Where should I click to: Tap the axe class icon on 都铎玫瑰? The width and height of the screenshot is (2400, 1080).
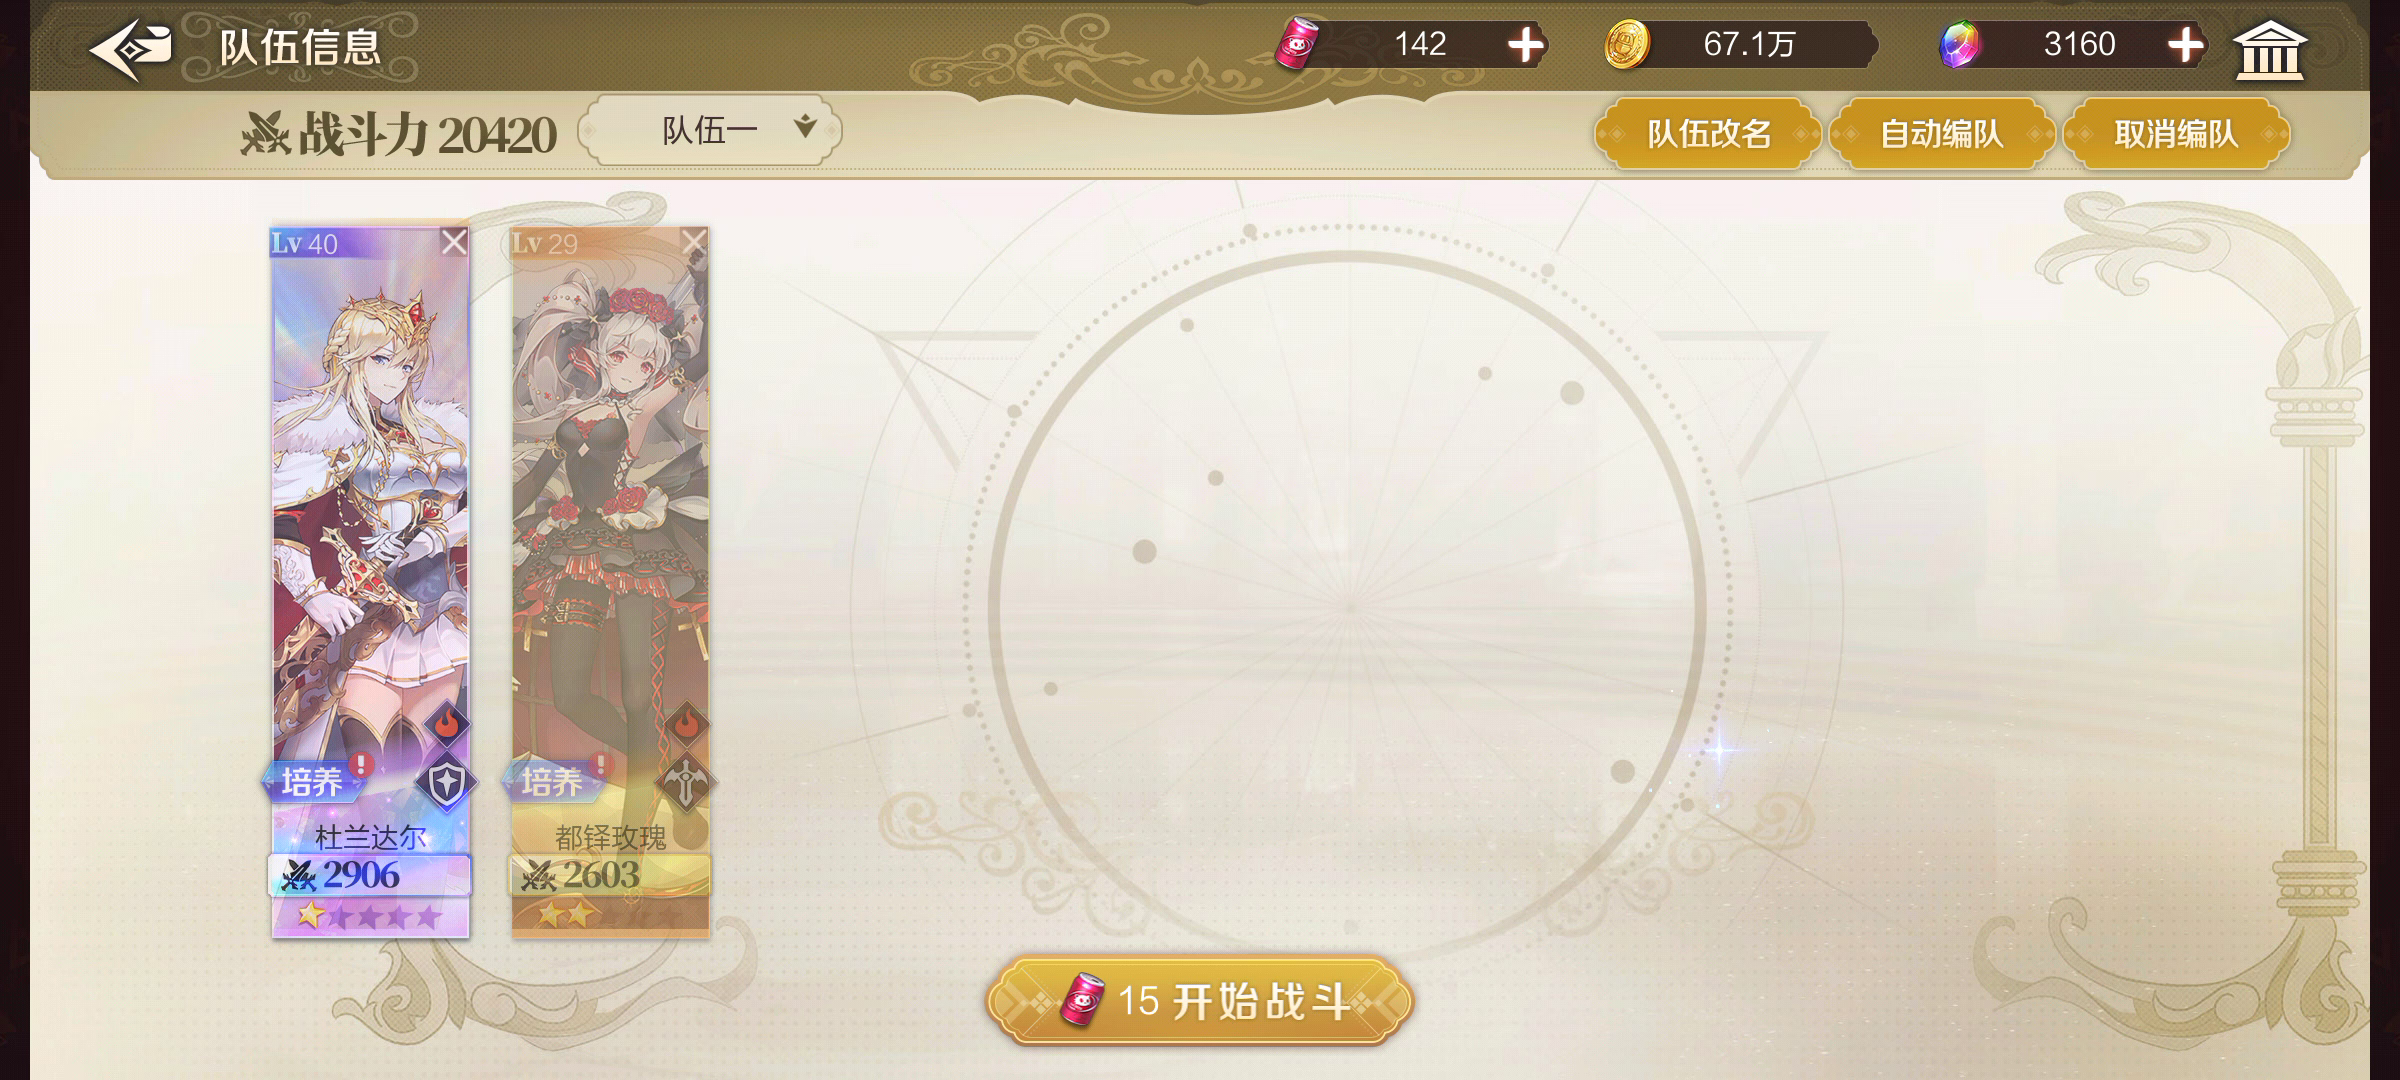click(686, 784)
